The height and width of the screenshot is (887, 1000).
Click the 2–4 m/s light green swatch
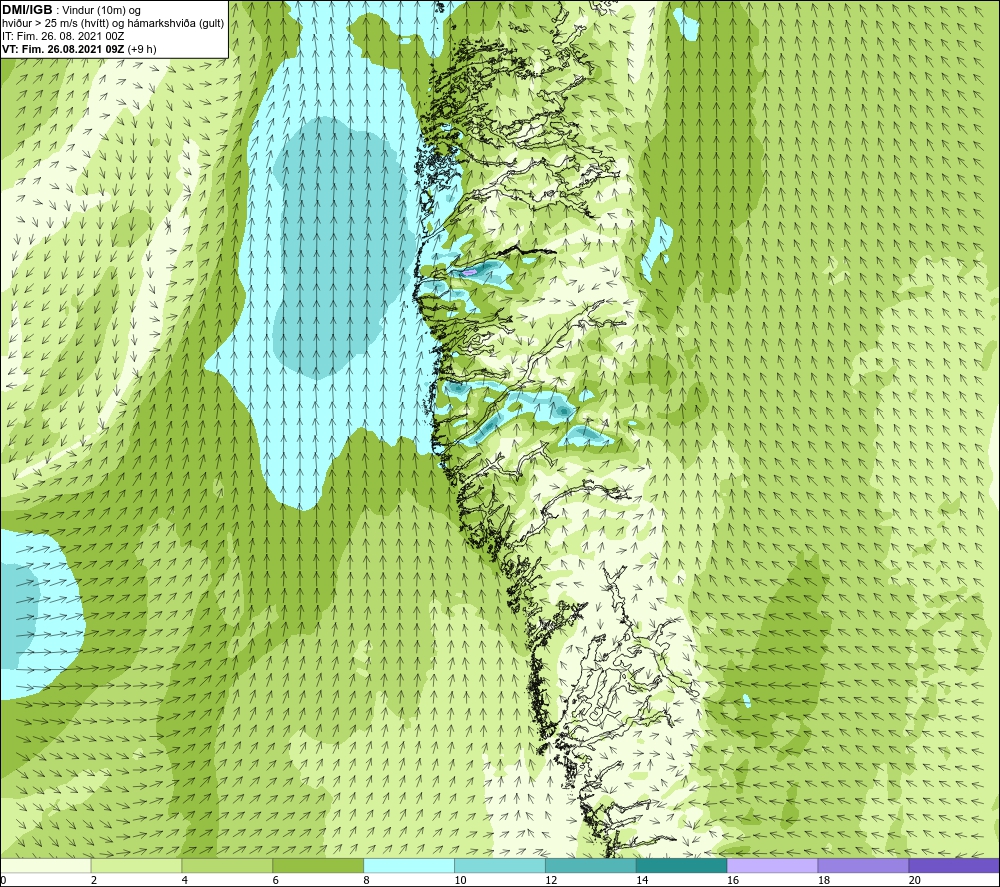point(136,865)
